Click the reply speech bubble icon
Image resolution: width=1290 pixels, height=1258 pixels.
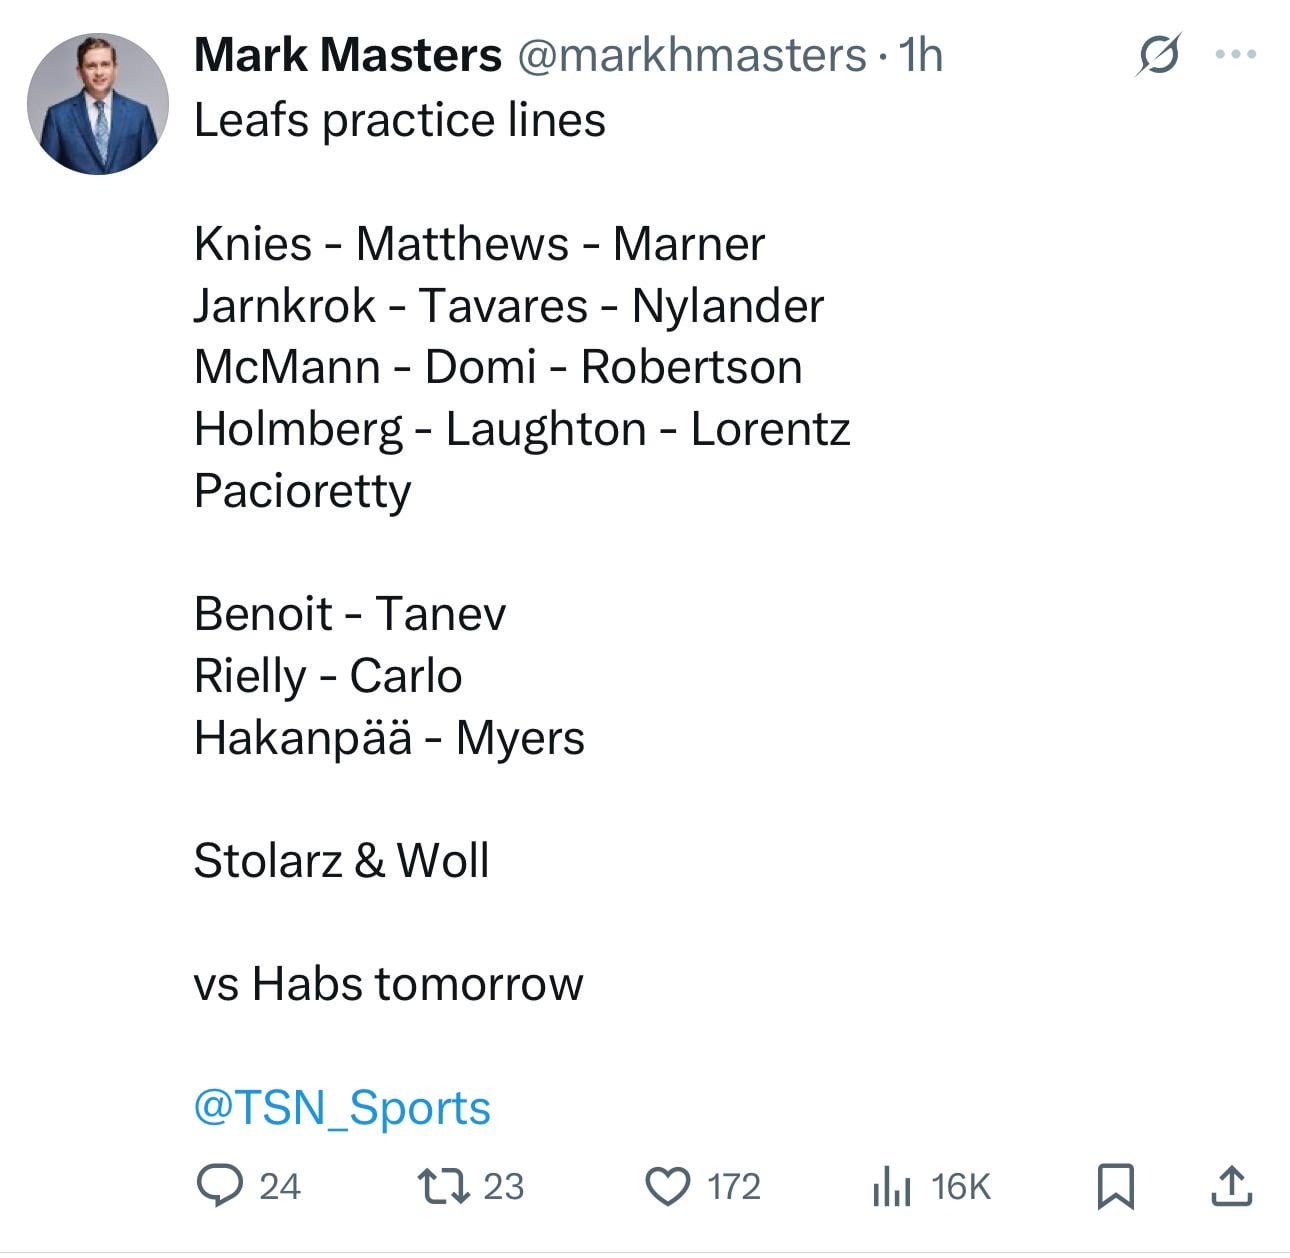[x=219, y=1186]
